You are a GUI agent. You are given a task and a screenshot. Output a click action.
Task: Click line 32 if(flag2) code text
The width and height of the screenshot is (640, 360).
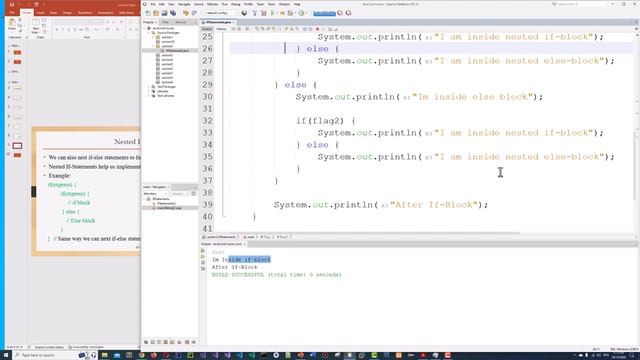tap(326, 121)
